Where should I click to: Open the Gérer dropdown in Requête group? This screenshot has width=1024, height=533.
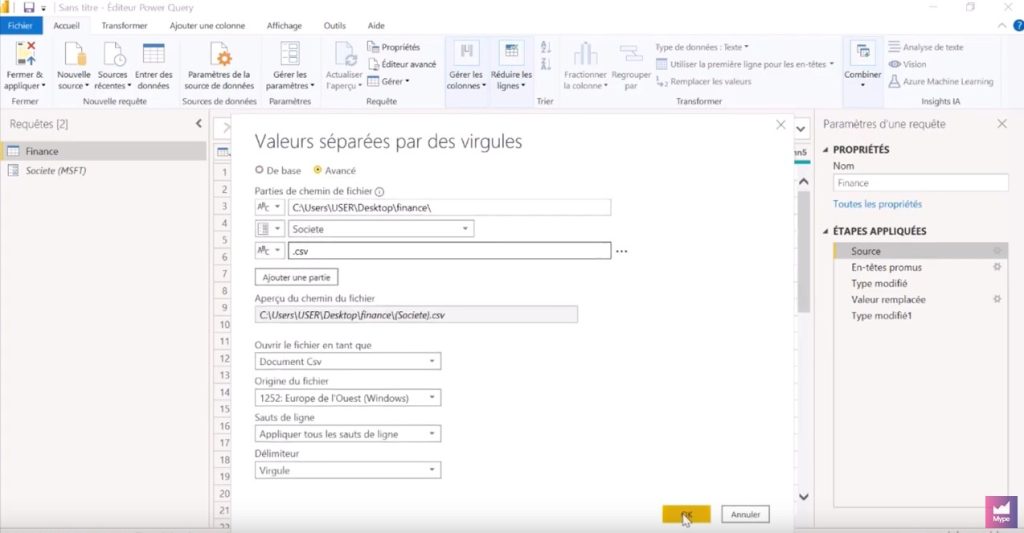click(389, 82)
